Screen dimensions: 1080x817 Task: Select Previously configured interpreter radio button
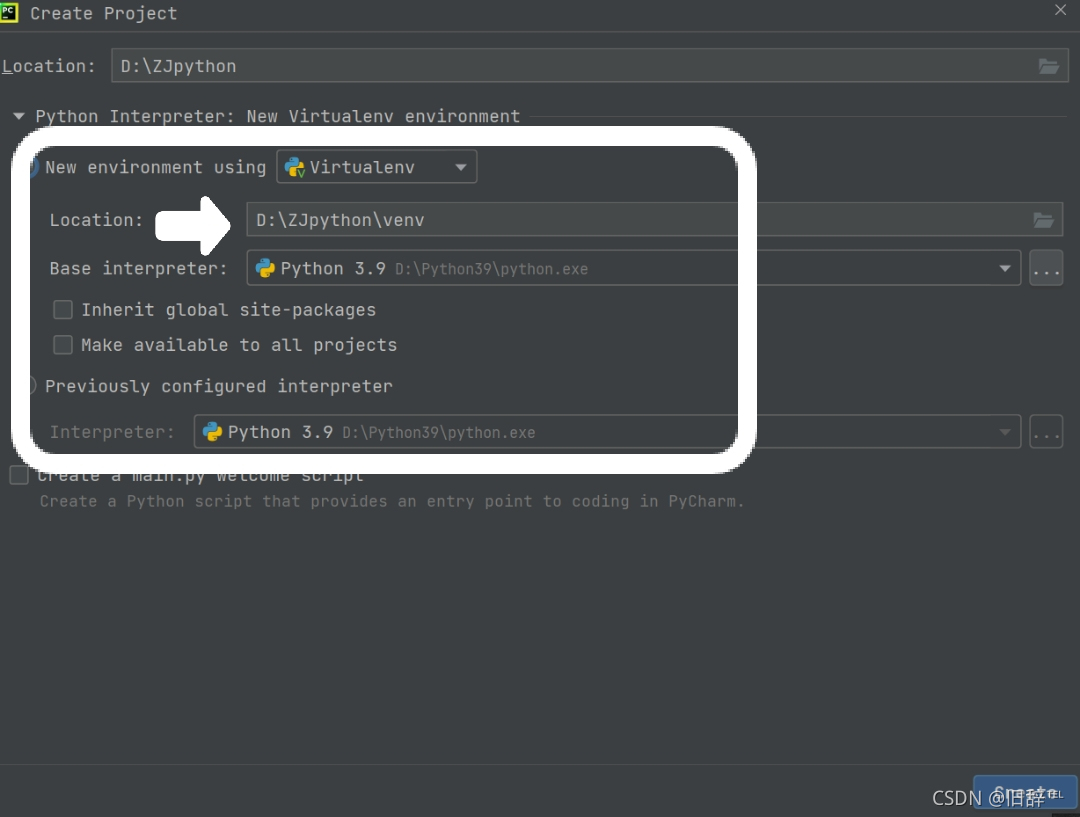(x=31, y=386)
